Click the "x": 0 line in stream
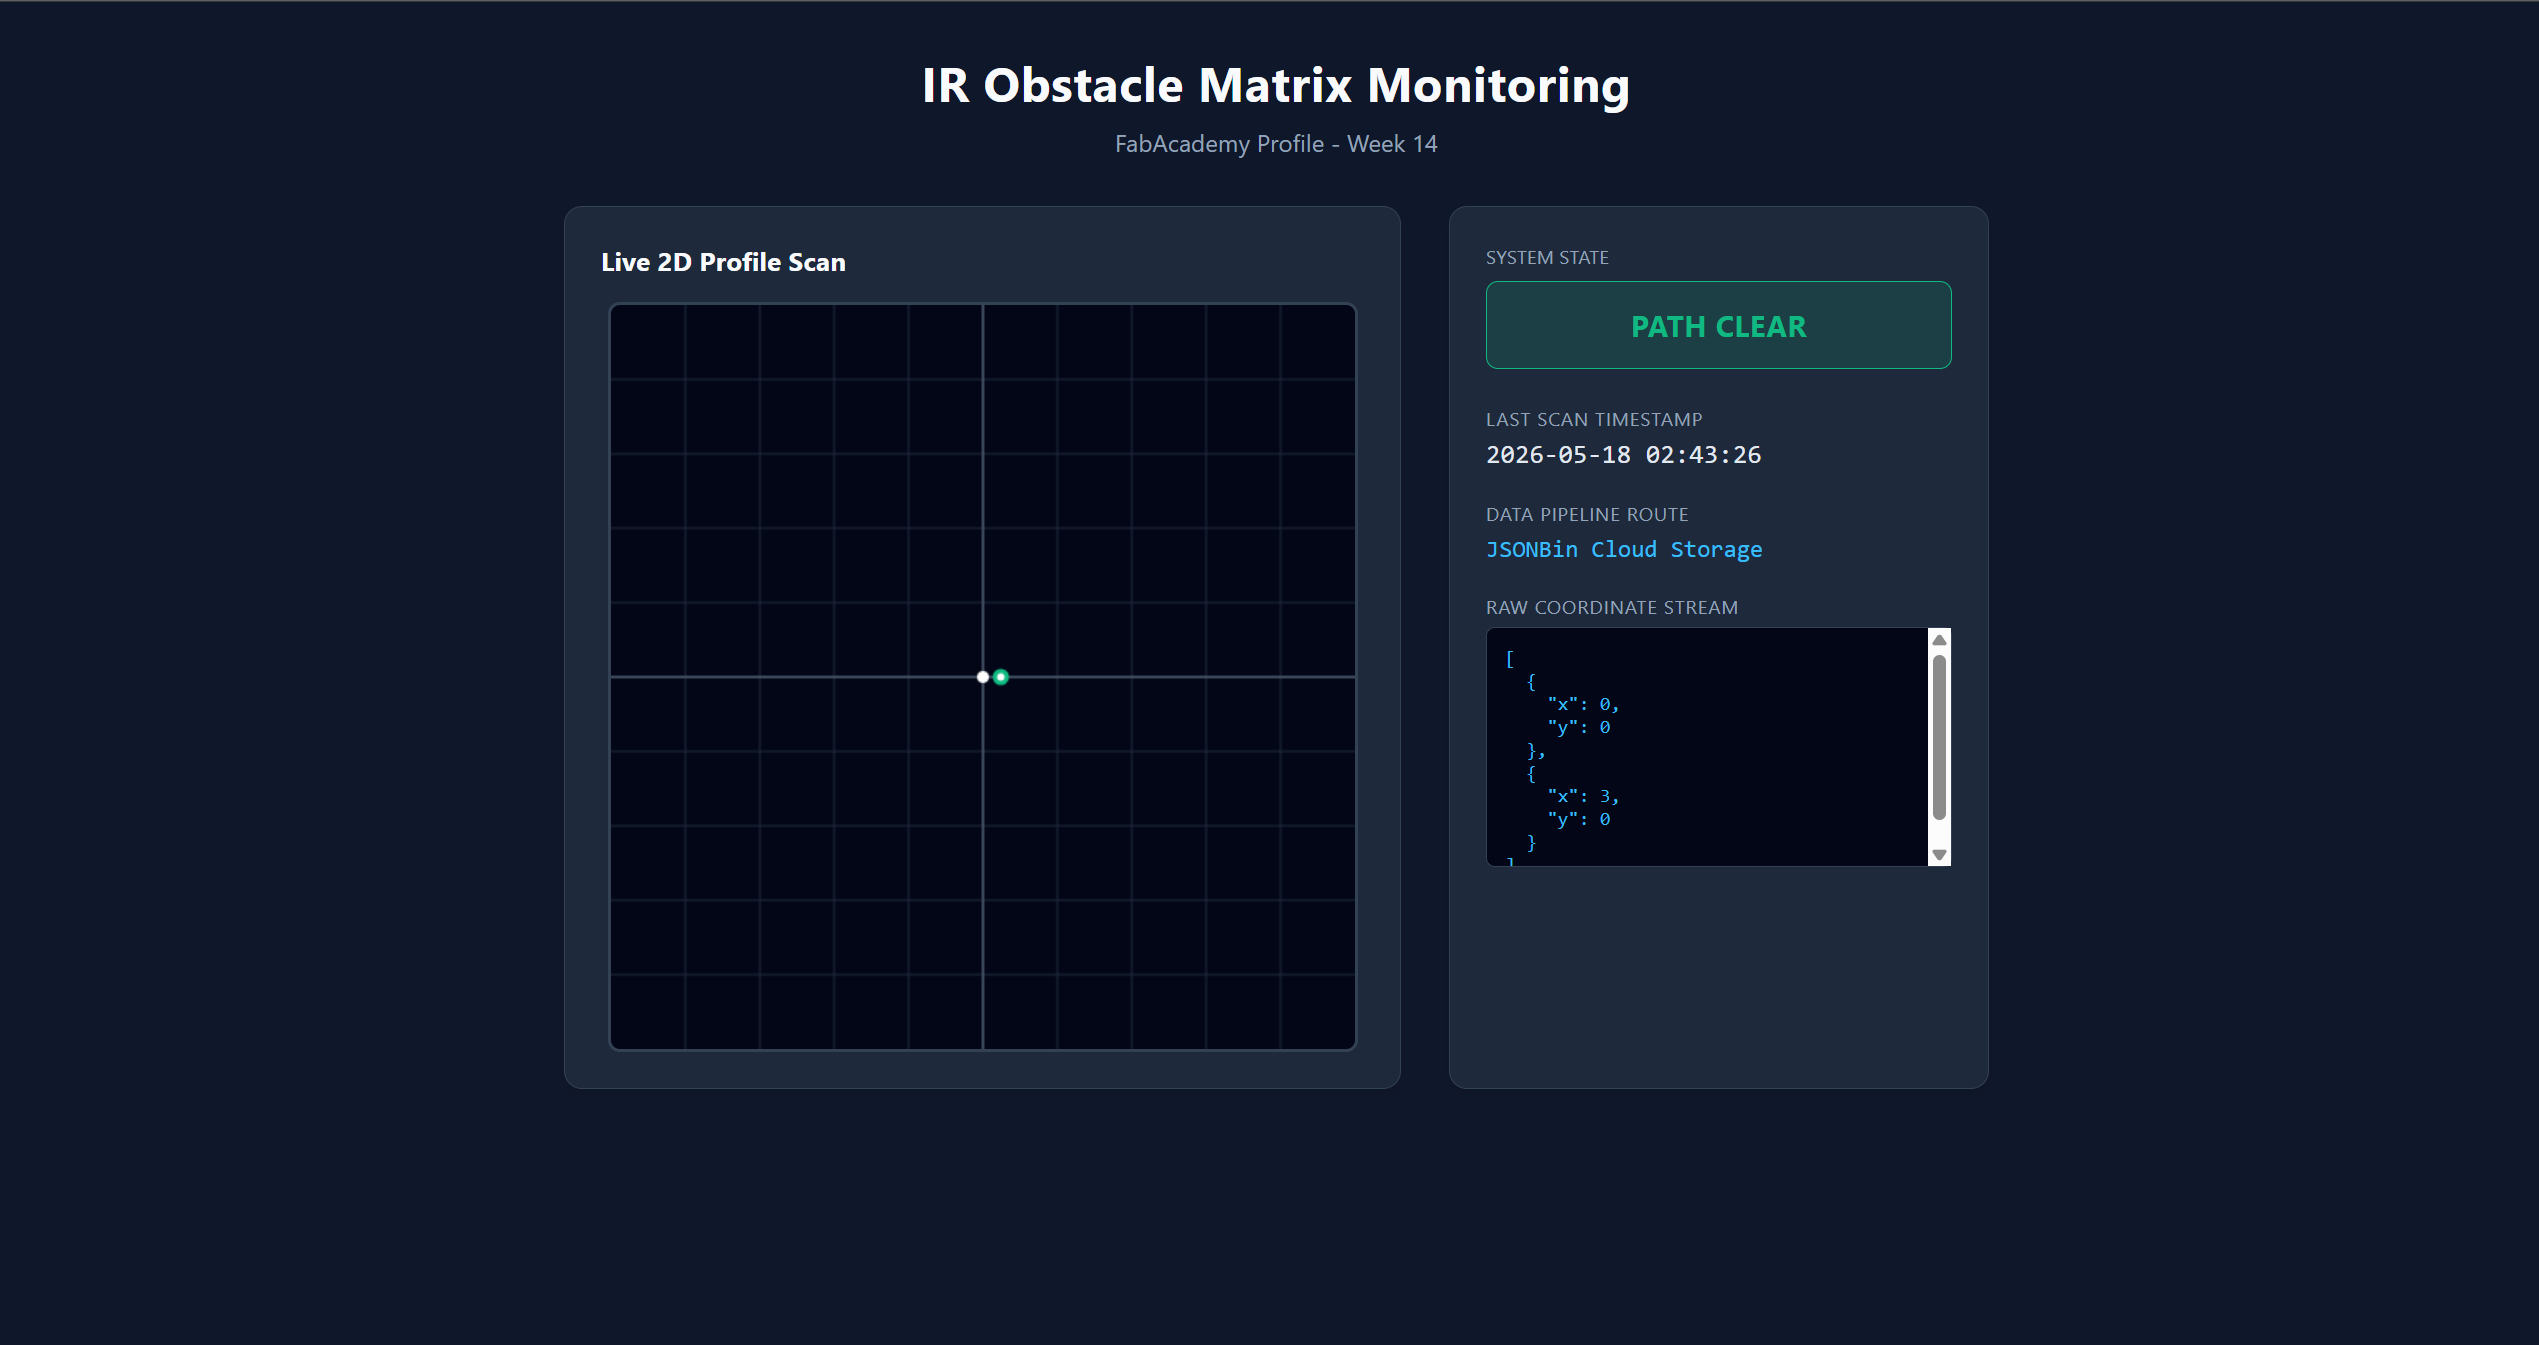This screenshot has width=2539, height=1345. (1583, 704)
